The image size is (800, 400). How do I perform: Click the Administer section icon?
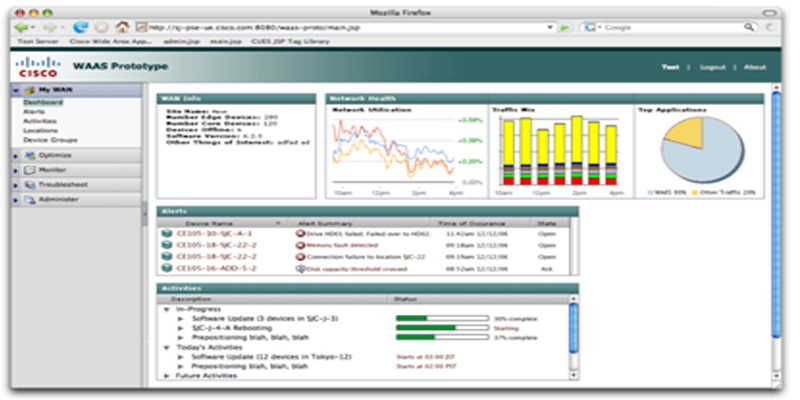pyautogui.click(x=30, y=199)
